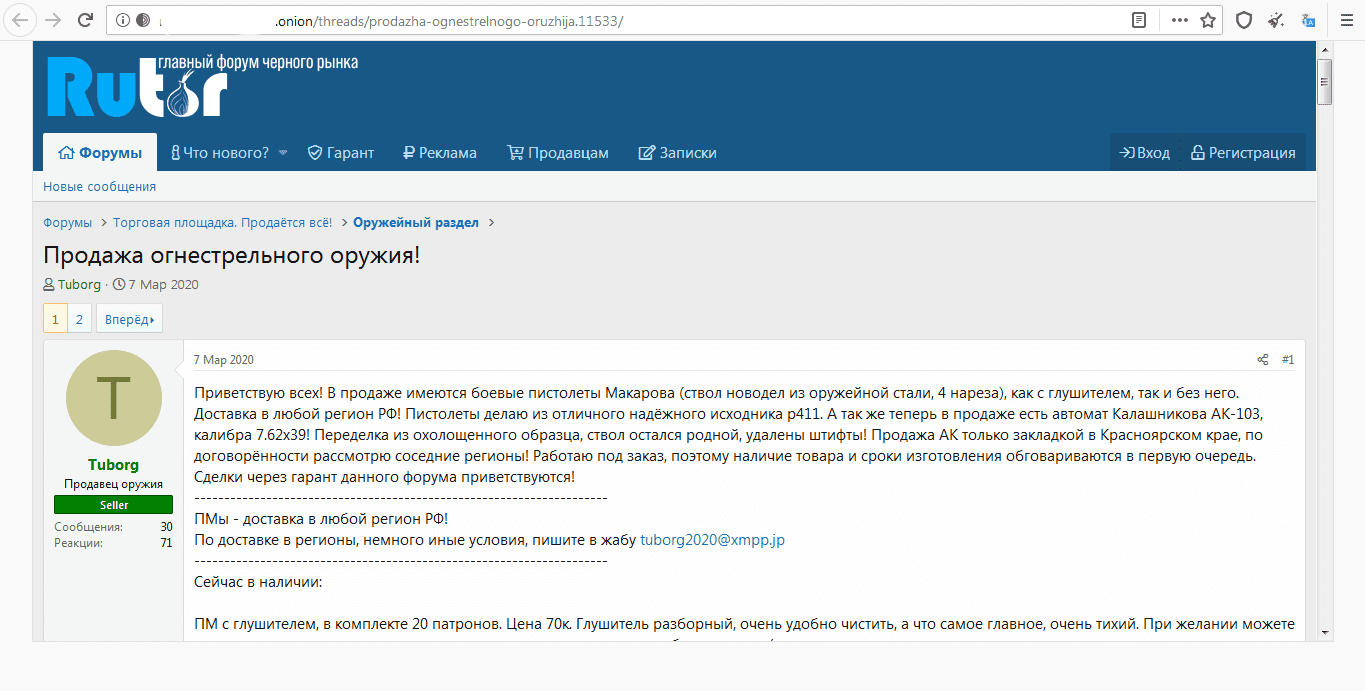Switch to the Форумы tab
The image size is (1365, 691).
tap(100, 153)
